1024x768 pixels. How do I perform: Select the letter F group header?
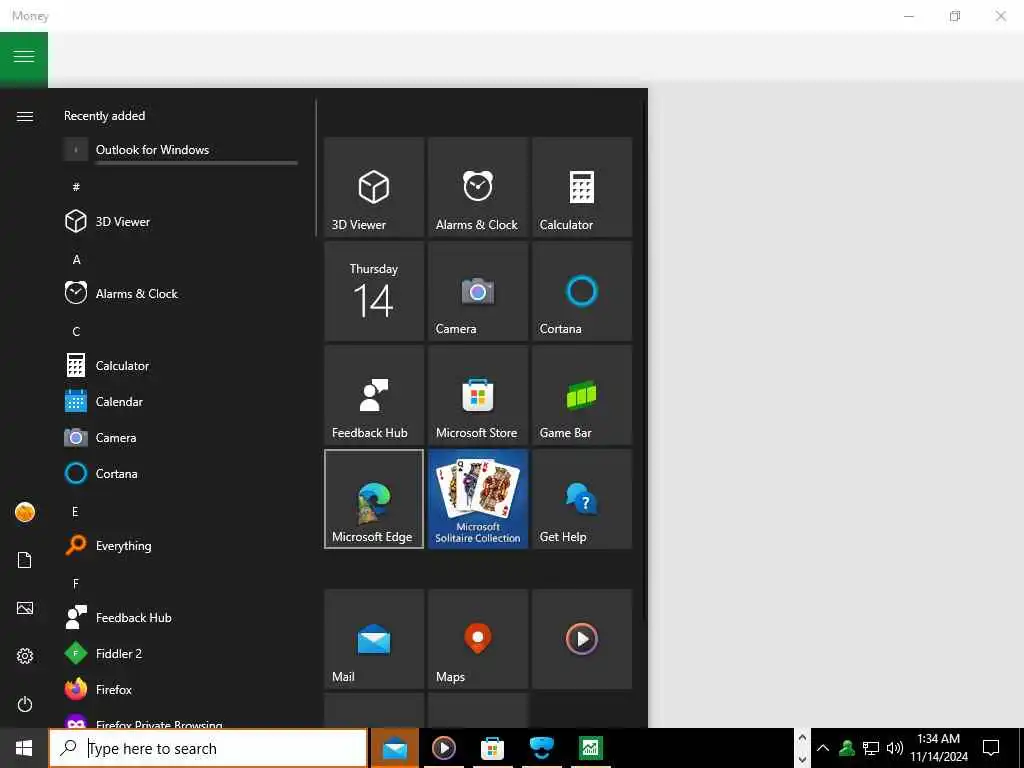[76, 583]
